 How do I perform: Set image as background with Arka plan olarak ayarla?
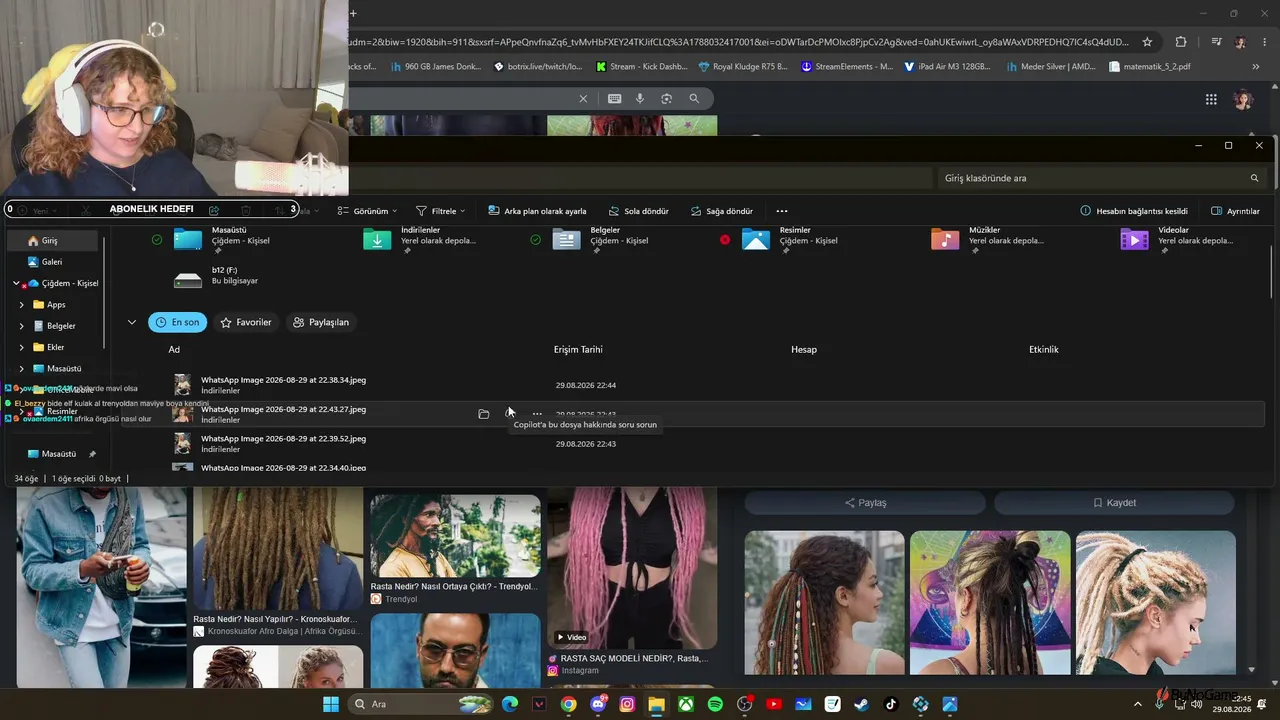[537, 211]
